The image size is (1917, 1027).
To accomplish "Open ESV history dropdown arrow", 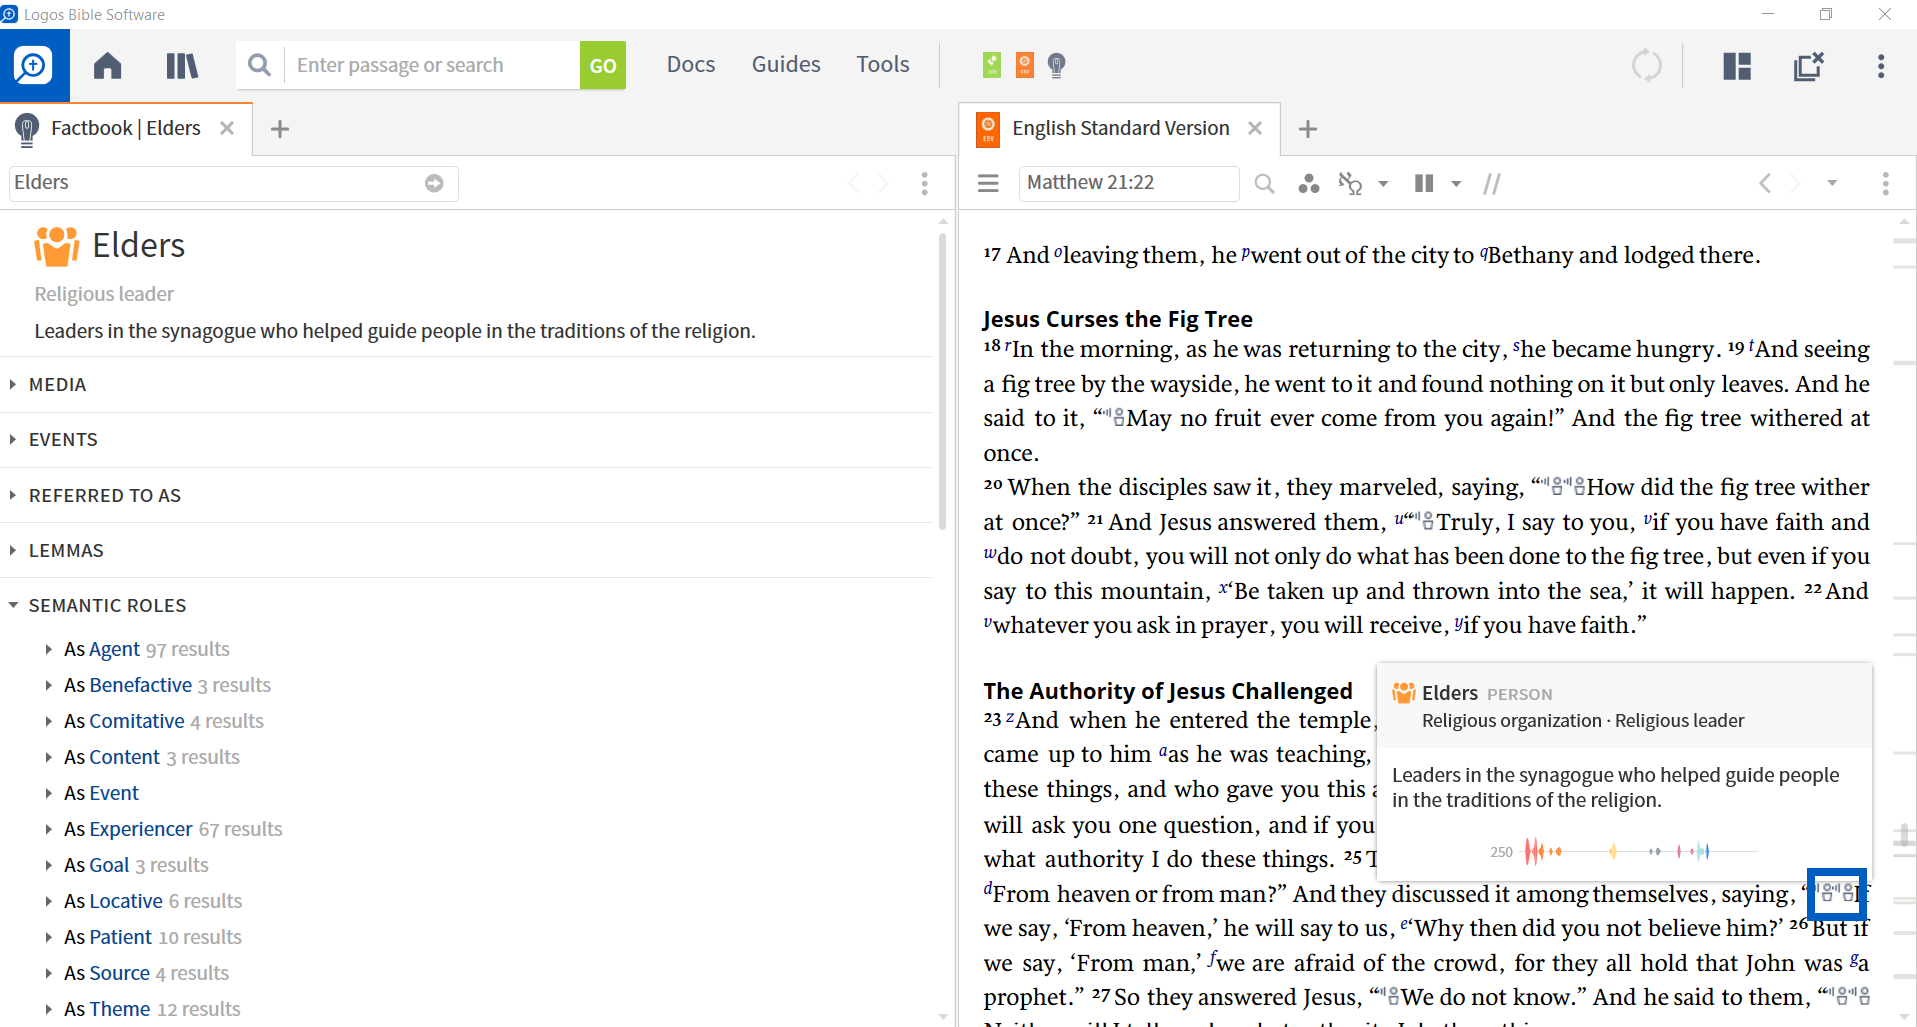I will [x=1832, y=184].
